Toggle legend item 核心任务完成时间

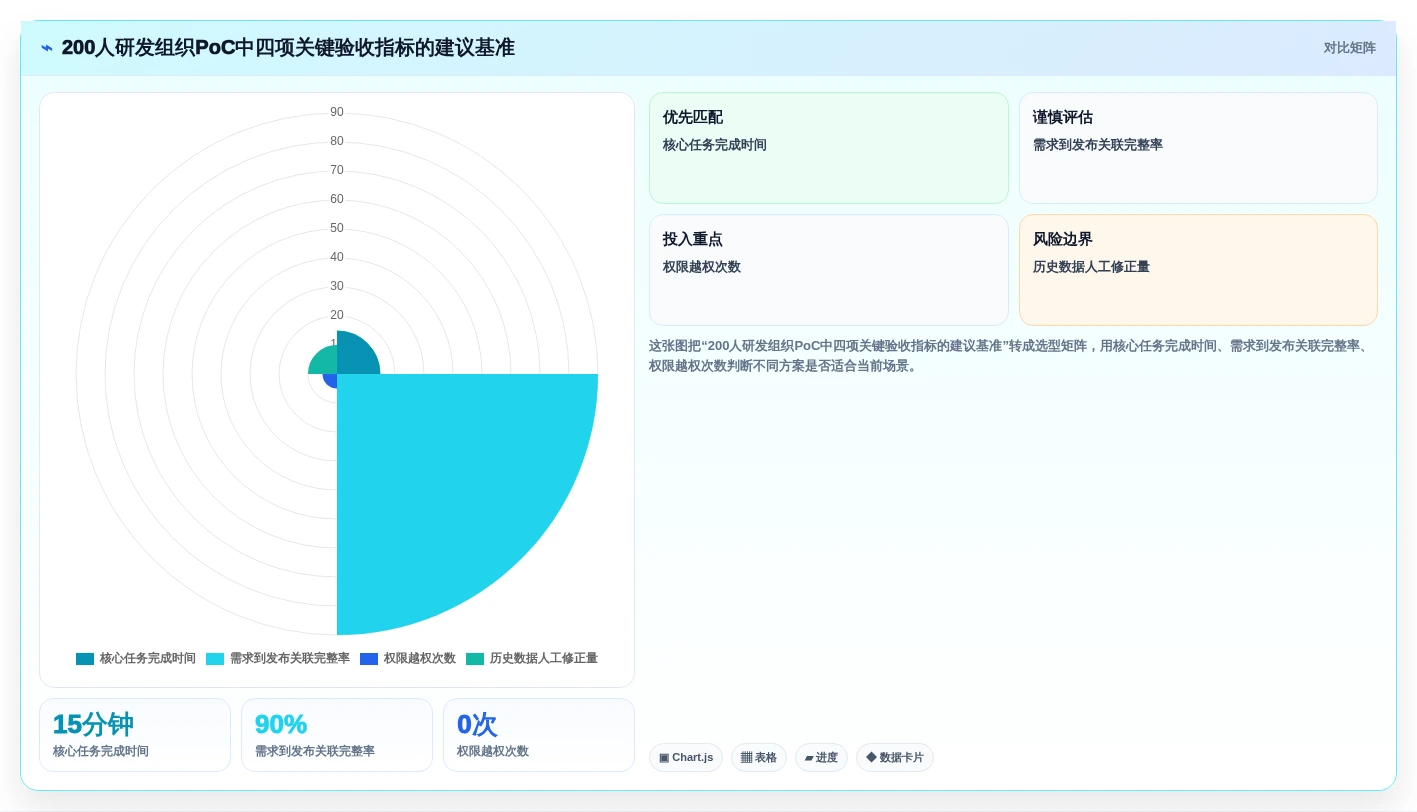pyautogui.click(x=136, y=658)
